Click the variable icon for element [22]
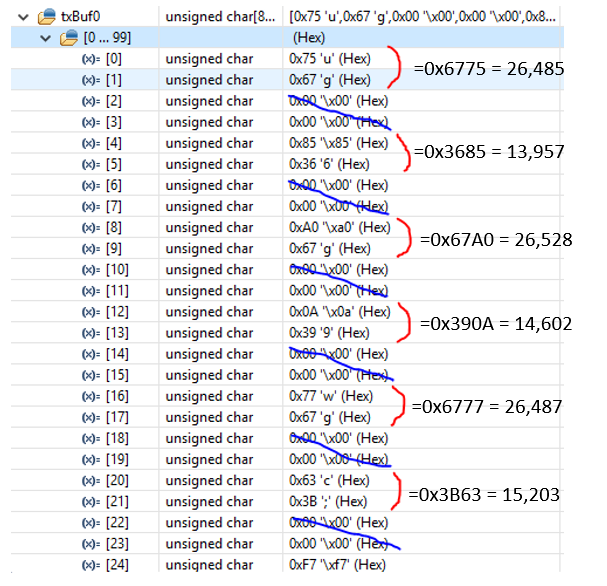The width and height of the screenshot is (607, 586). click(91, 523)
